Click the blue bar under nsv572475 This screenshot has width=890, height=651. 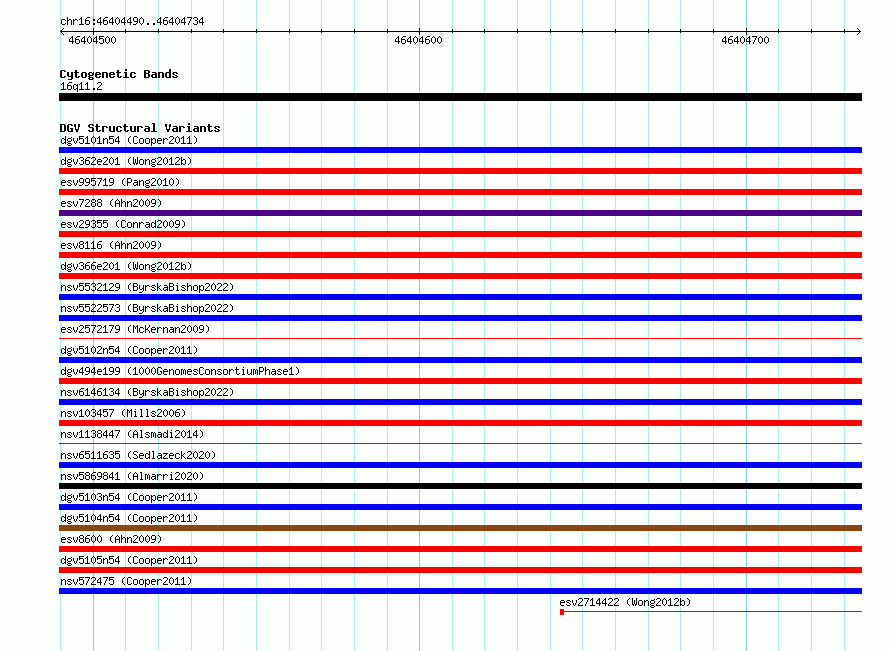coord(460,591)
